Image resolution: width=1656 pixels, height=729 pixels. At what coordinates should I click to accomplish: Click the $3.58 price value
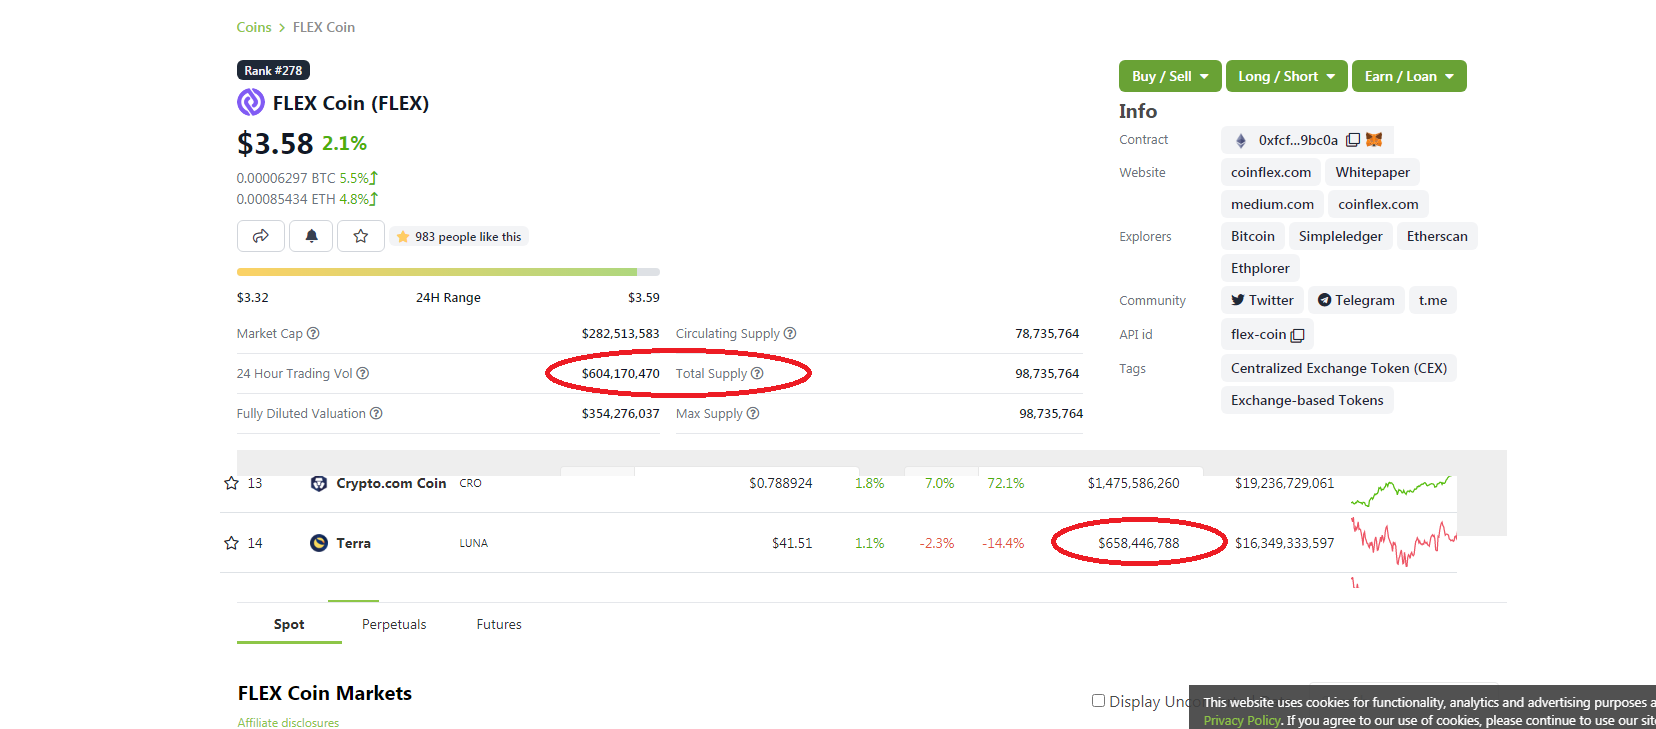275,143
